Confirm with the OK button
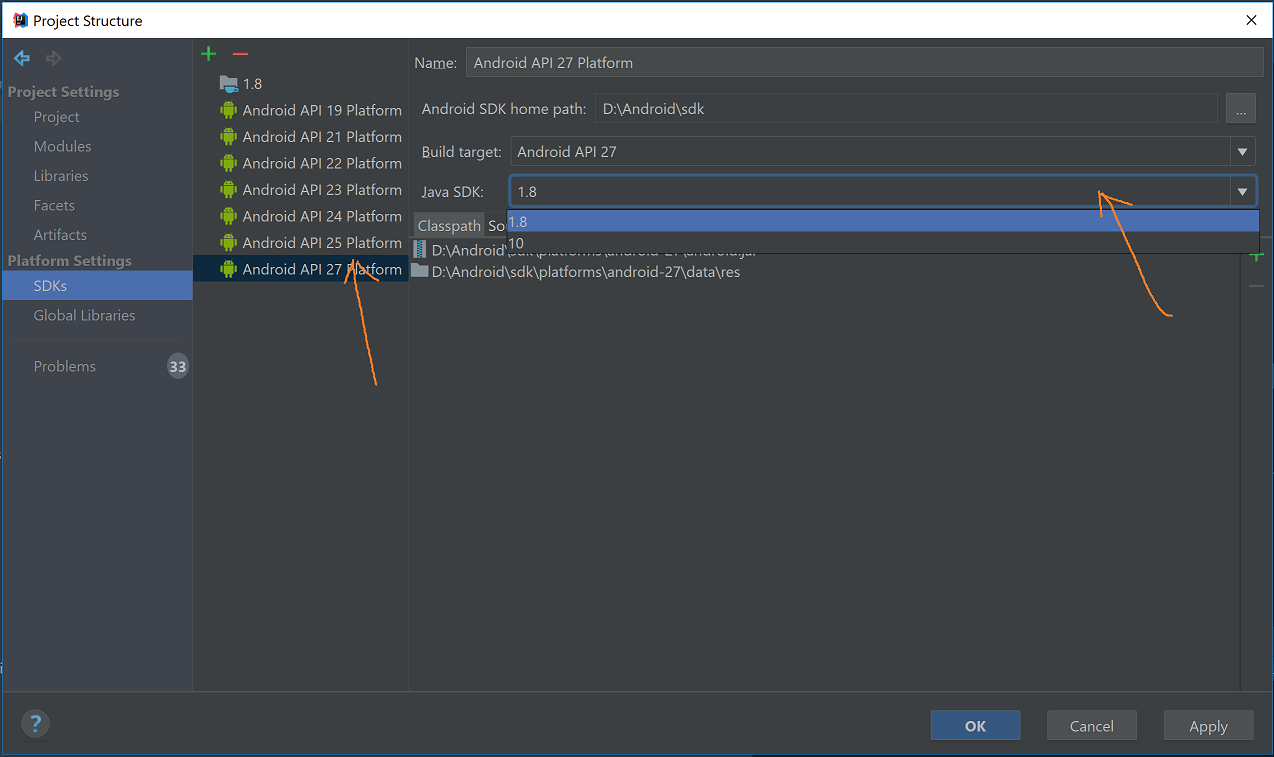 [x=975, y=726]
